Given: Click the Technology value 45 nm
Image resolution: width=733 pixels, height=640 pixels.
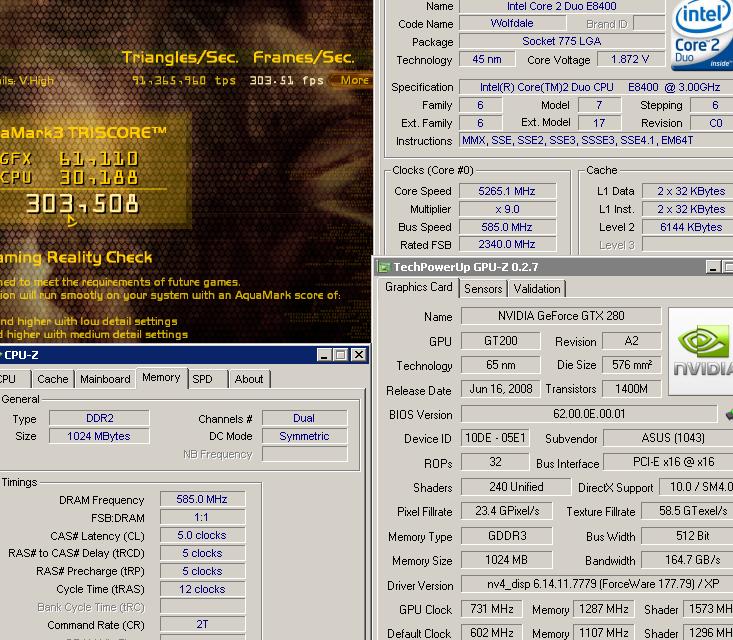Looking at the screenshot, I should pos(487,59).
